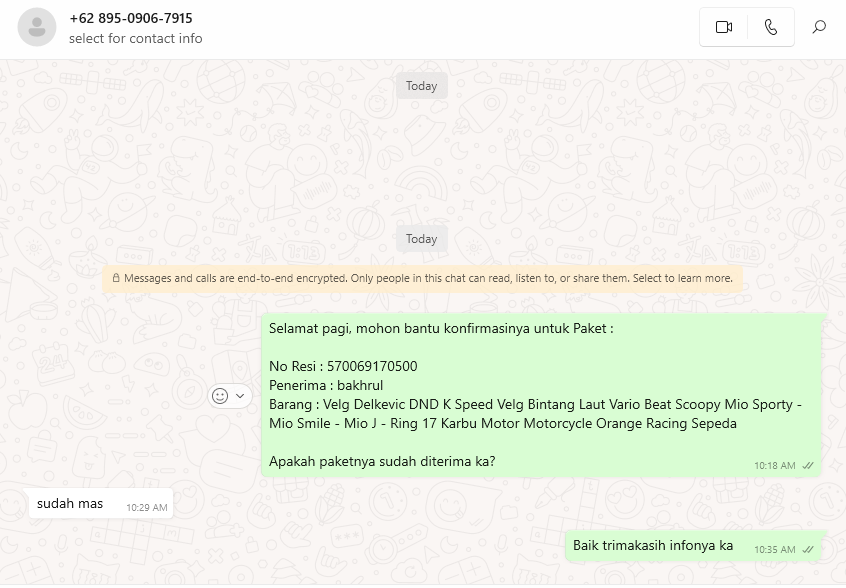The height and width of the screenshot is (588, 846).
Task: Click 'Apakah paketnya sudah diterima ka?' line
Action: pos(382,461)
